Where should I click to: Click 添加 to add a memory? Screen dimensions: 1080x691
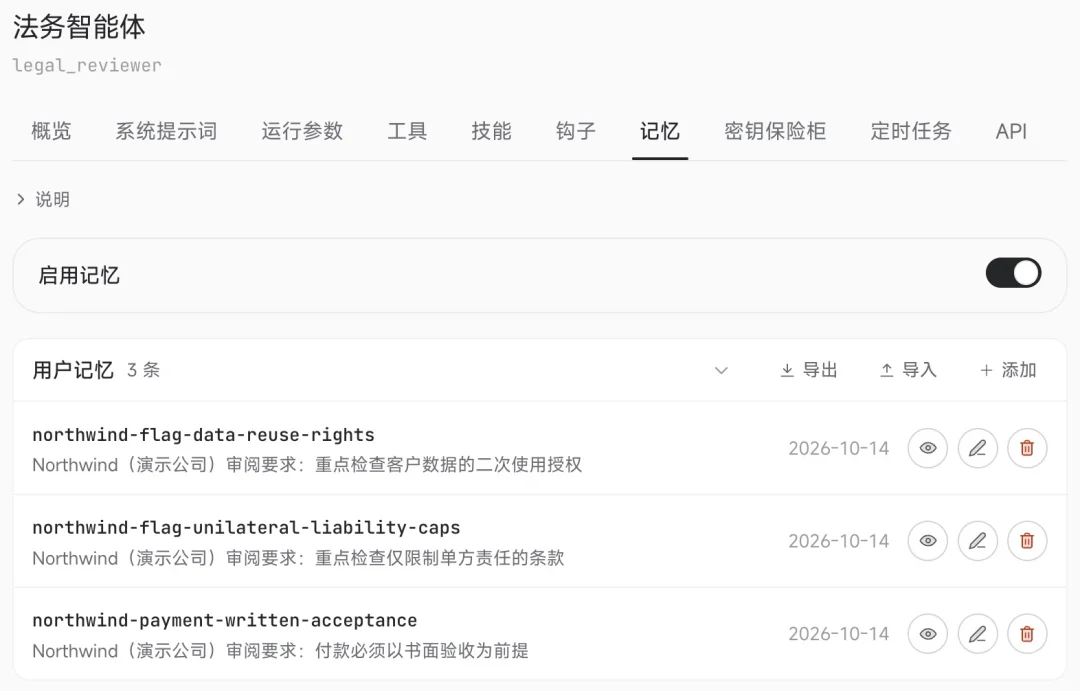[x=1008, y=370]
